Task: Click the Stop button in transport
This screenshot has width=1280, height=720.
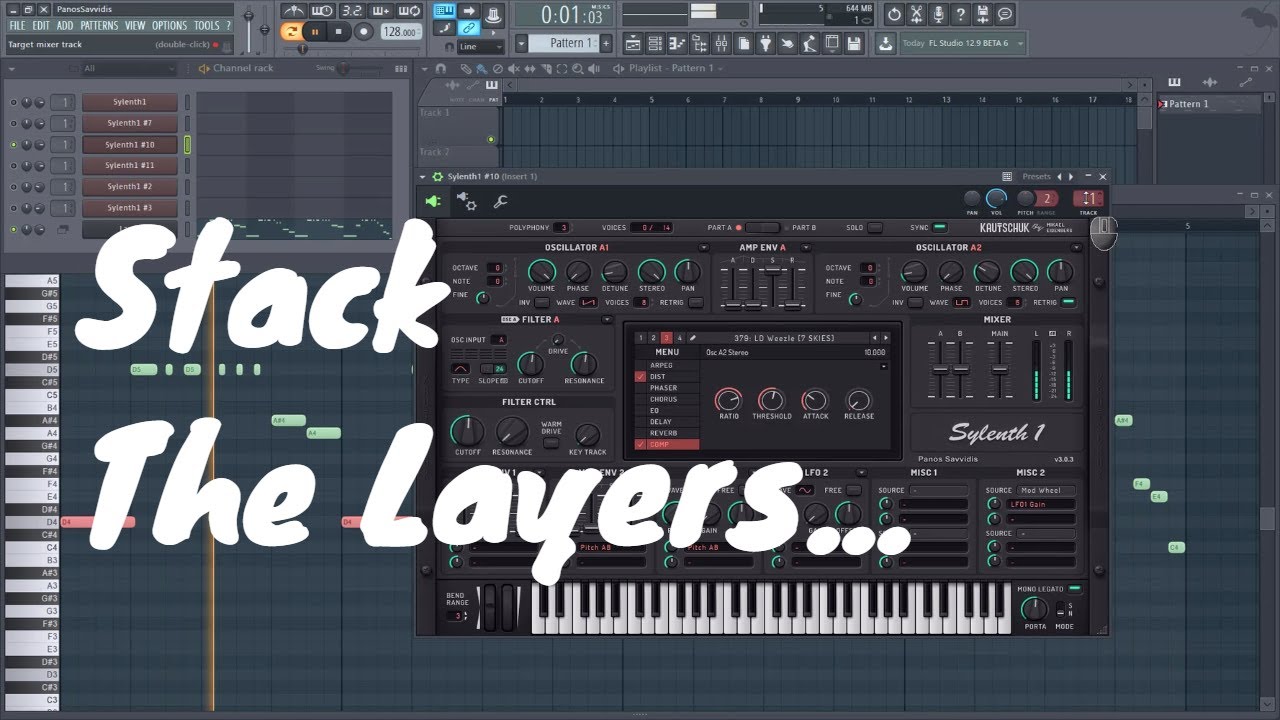Action: [339, 32]
